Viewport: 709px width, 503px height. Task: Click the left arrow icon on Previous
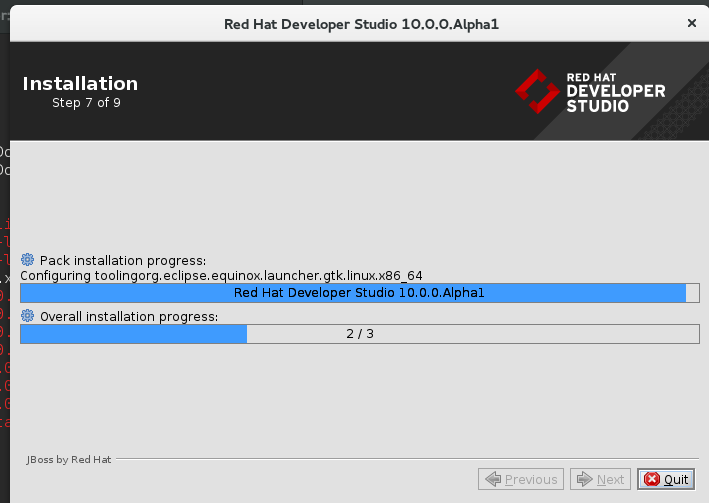[493, 479]
